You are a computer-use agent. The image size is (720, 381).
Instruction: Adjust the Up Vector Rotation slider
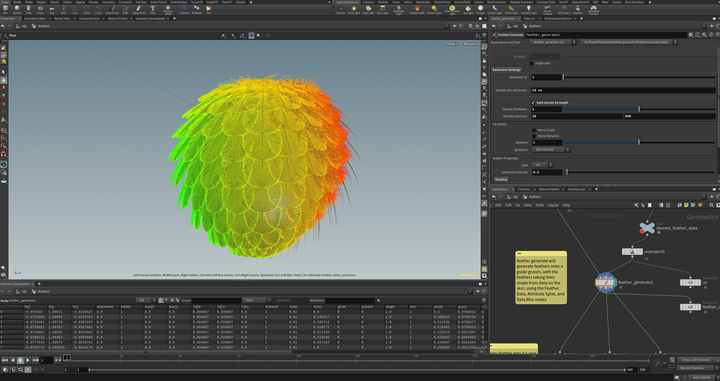coord(639,142)
